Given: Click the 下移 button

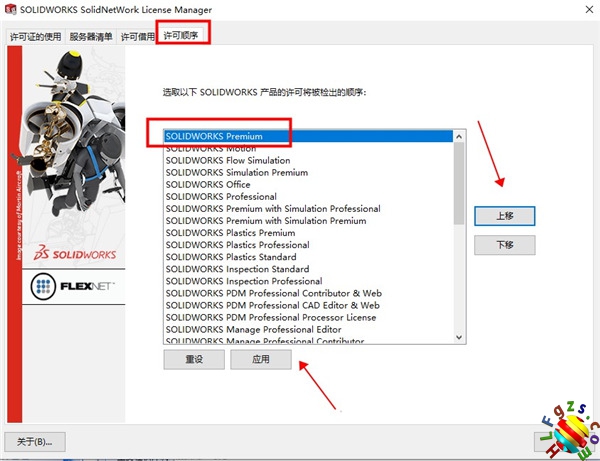Looking at the screenshot, I should (x=504, y=245).
